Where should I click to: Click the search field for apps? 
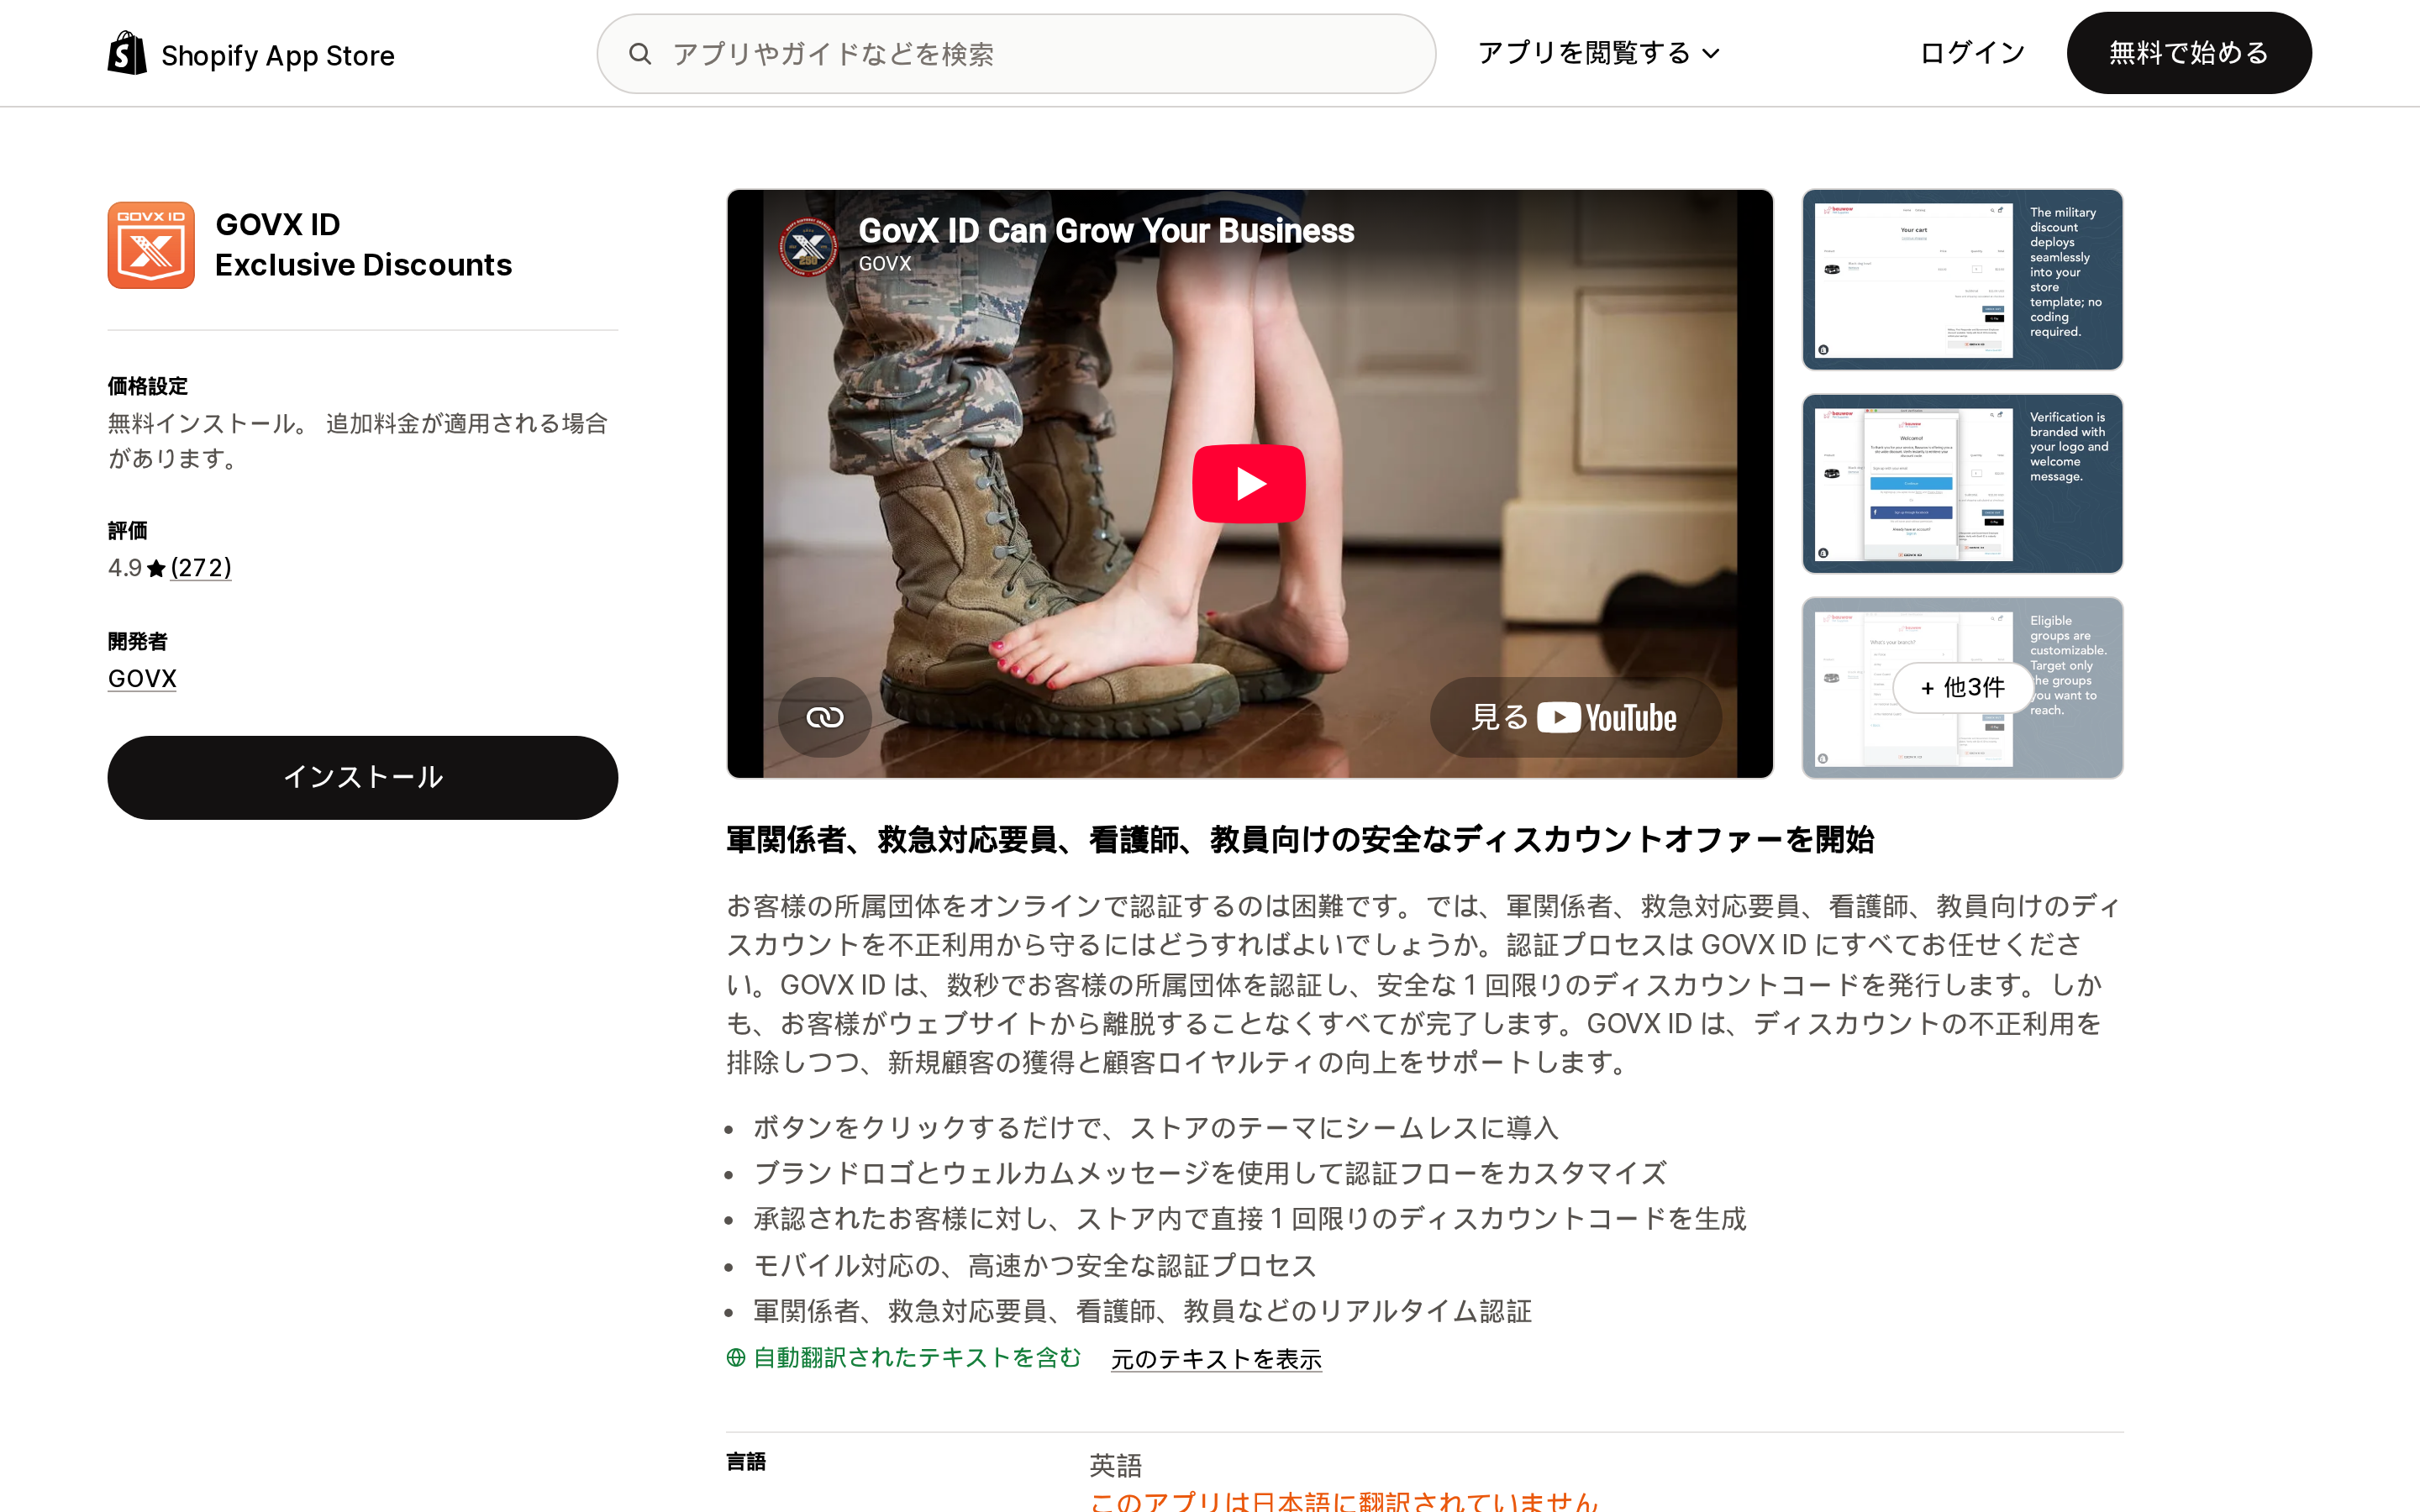pyautogui.click(x=1016, y=54)
